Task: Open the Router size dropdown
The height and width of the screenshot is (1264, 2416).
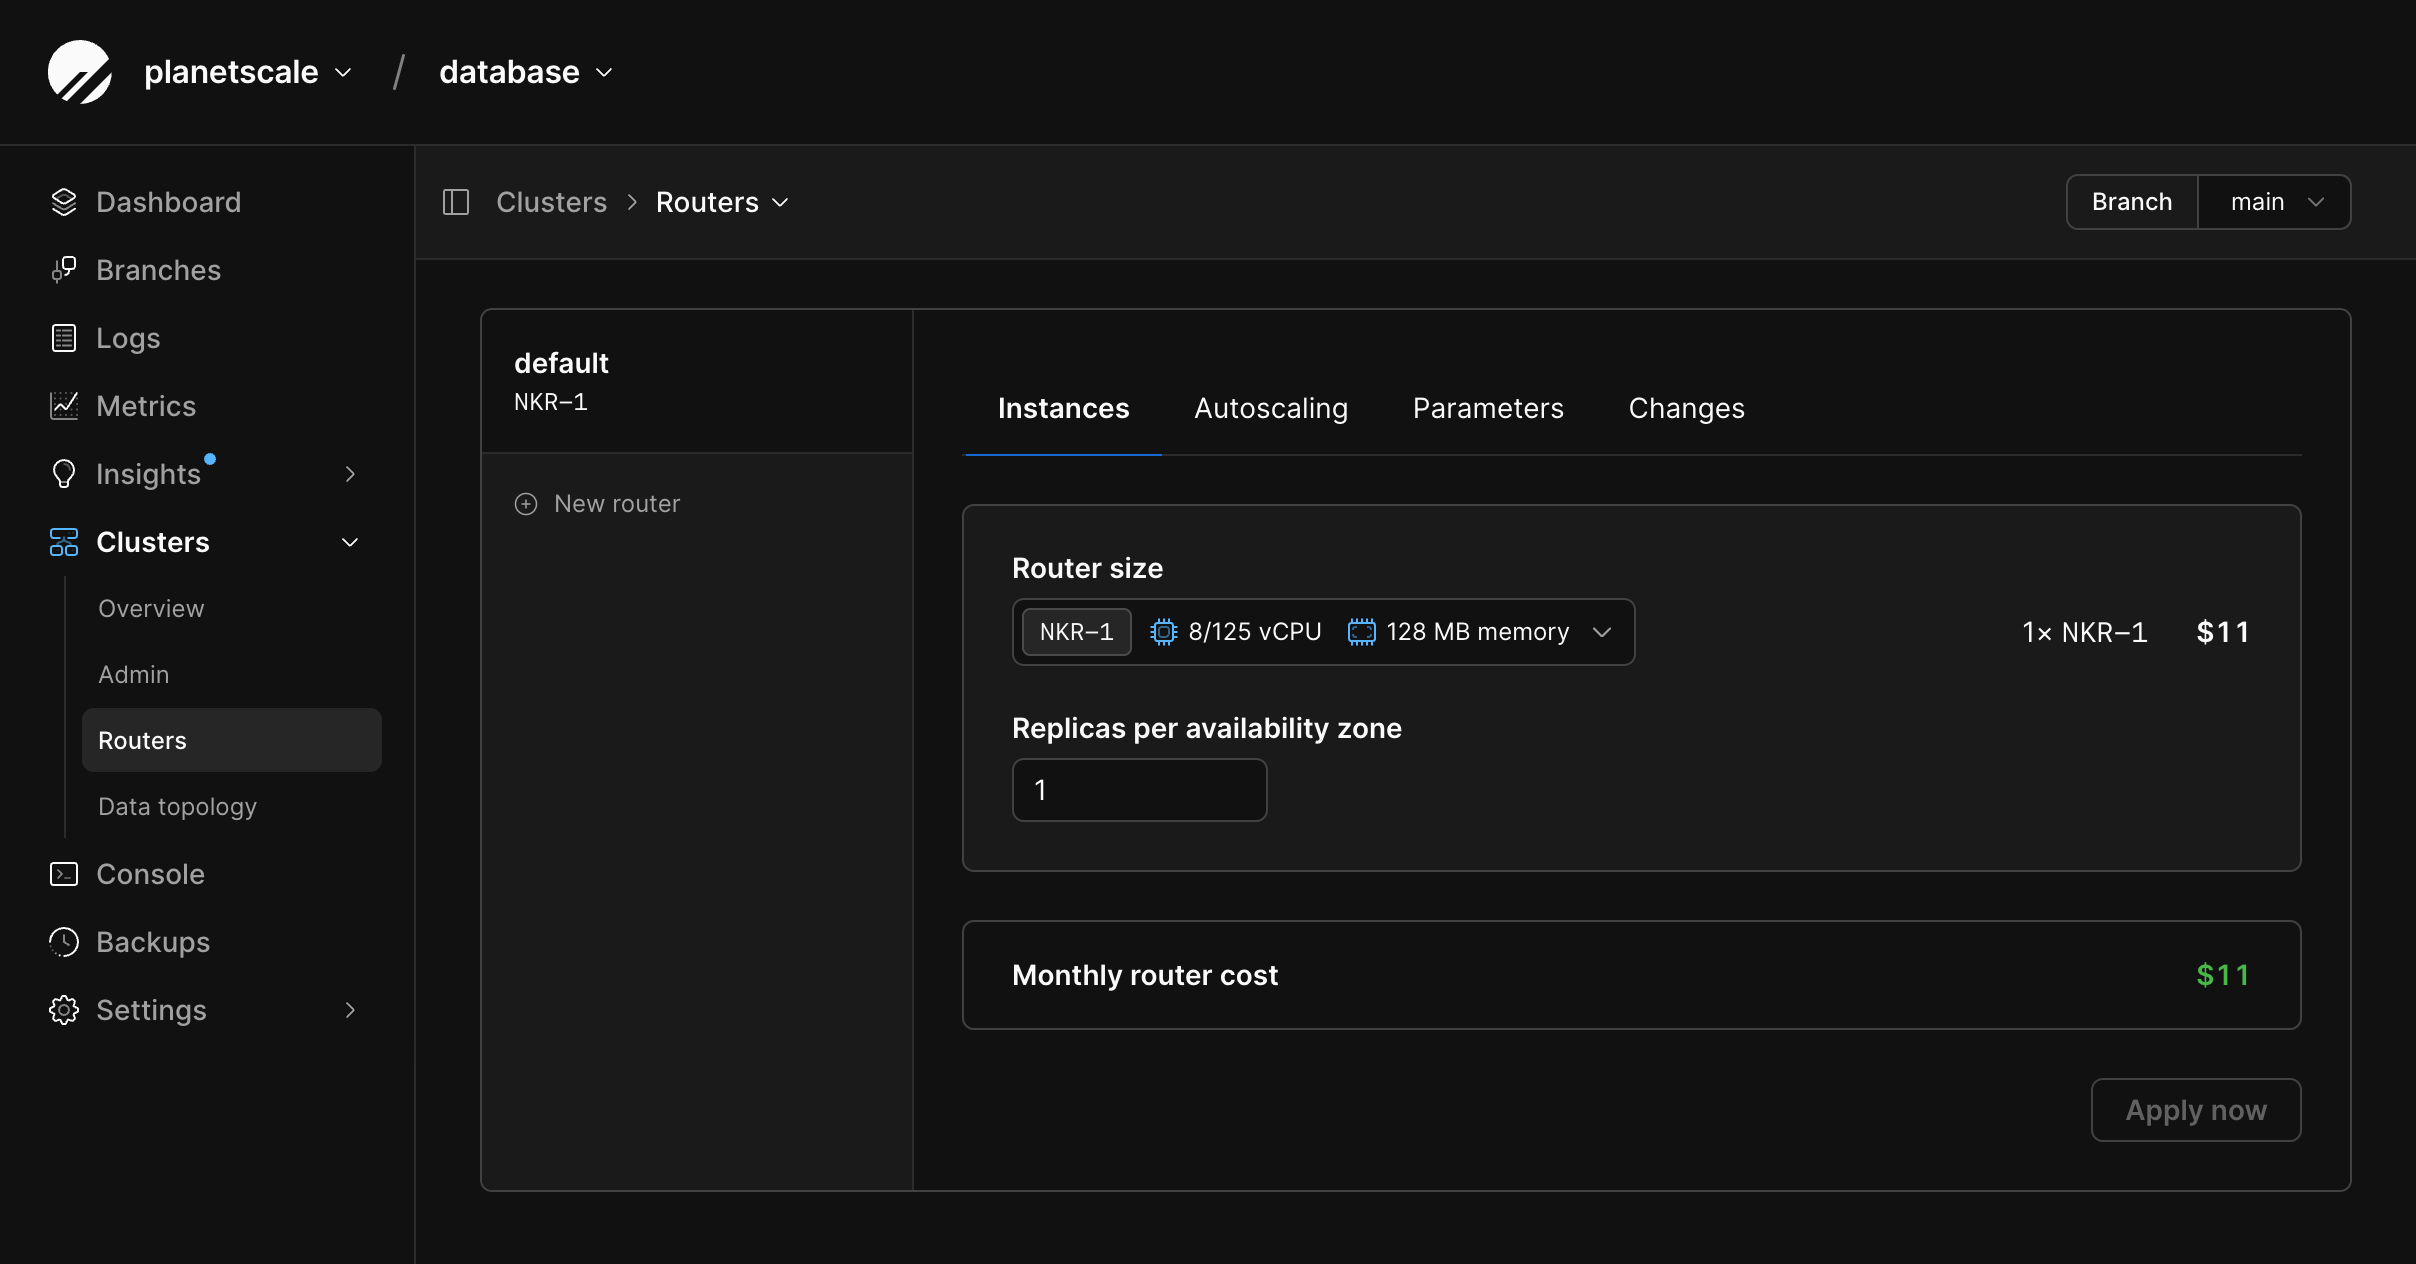Action: pyautogui.click(x=1323, y=632)
